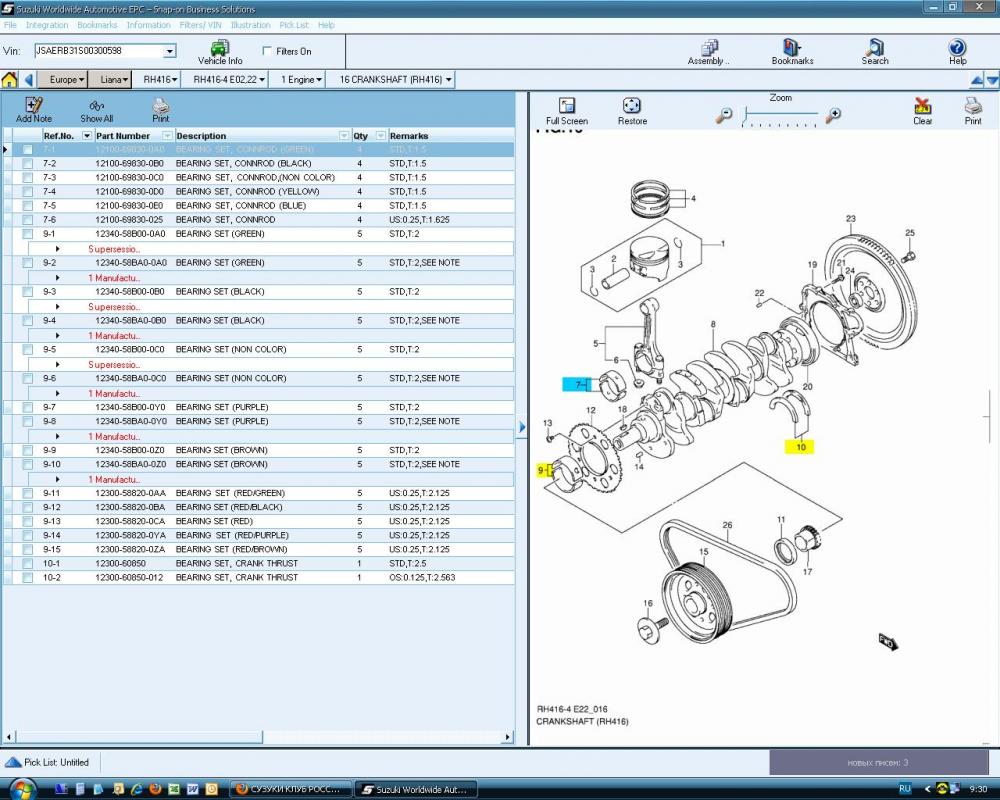Open the Liana model dropdown
Image resolution: width=1000 pixels, height=800 pixels.
click(x=114, y=80)
